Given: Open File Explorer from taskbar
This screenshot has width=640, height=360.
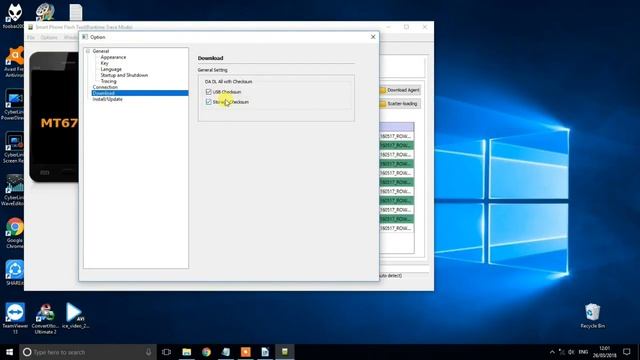Looking at the screenshot, I should [187, 352].
